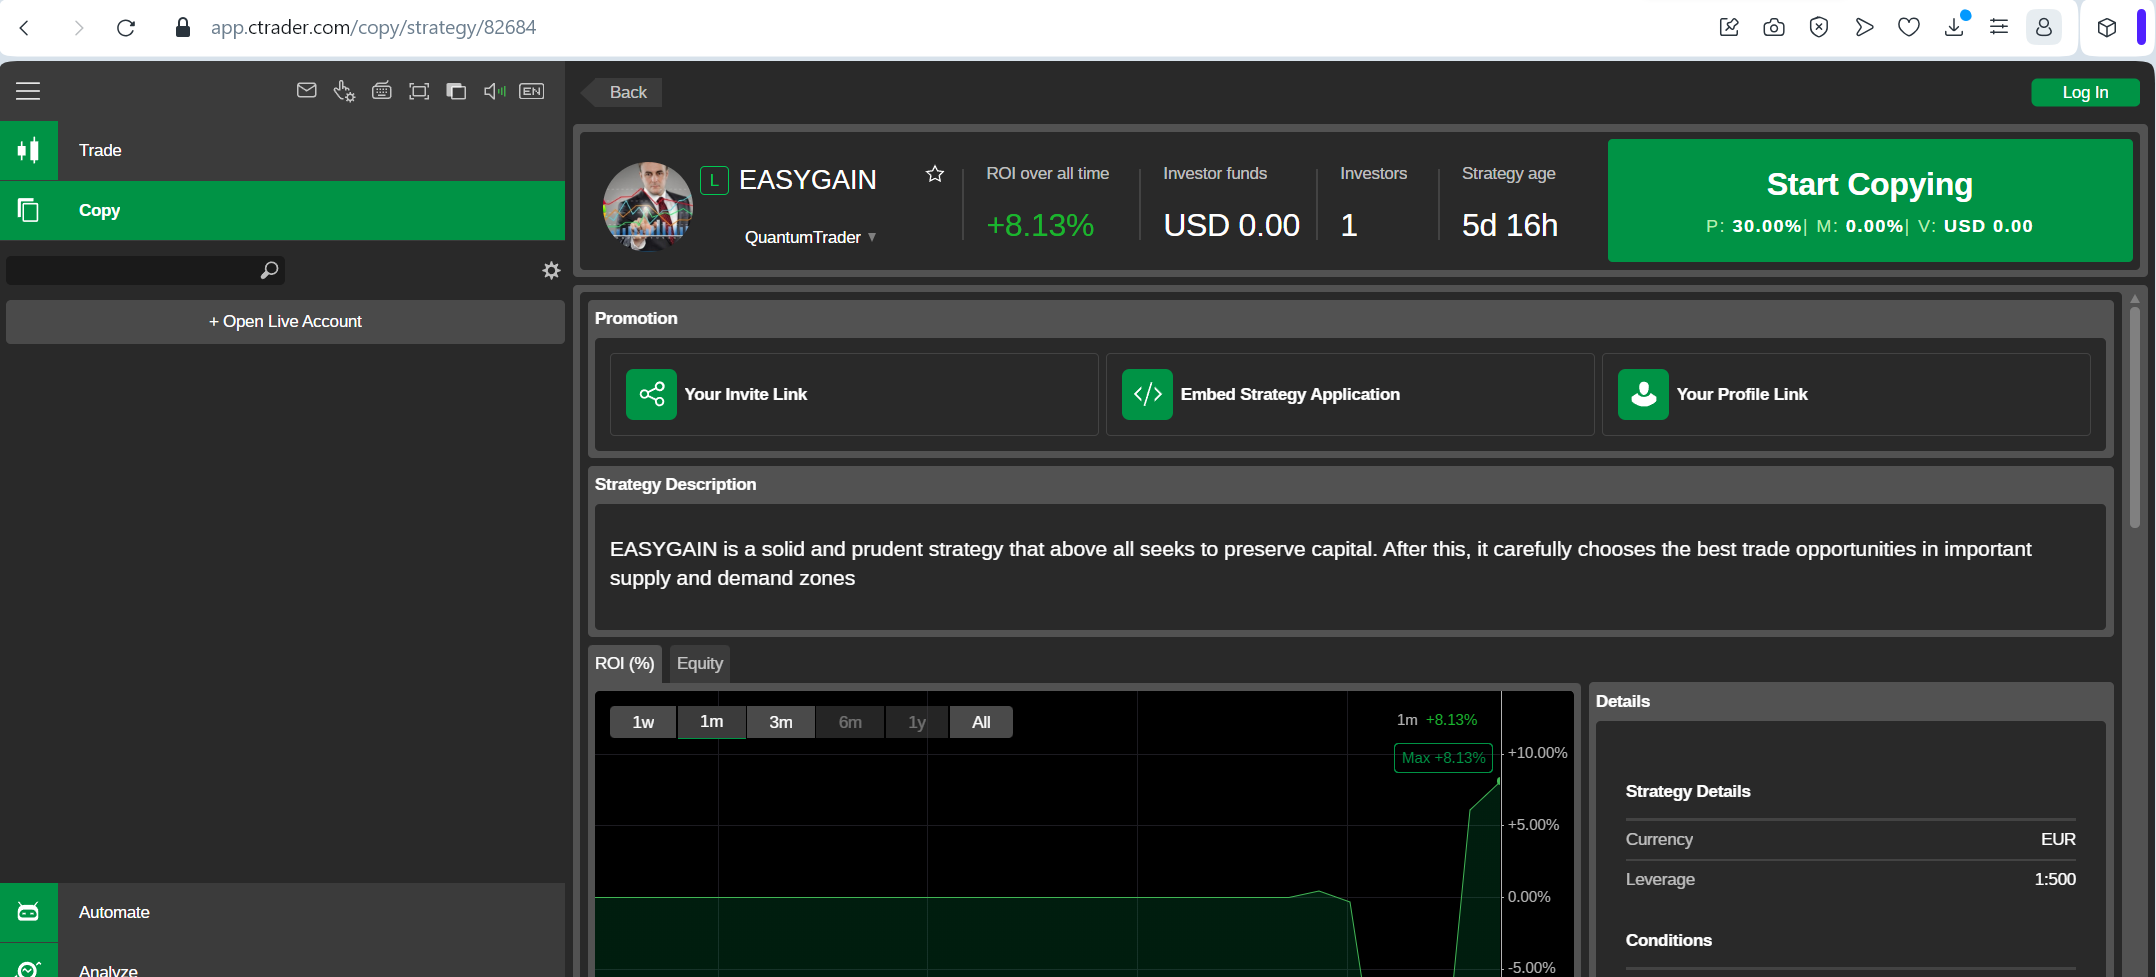Select the 3m chart period
Screen dimensions: 2156x977
coord(781,722)
